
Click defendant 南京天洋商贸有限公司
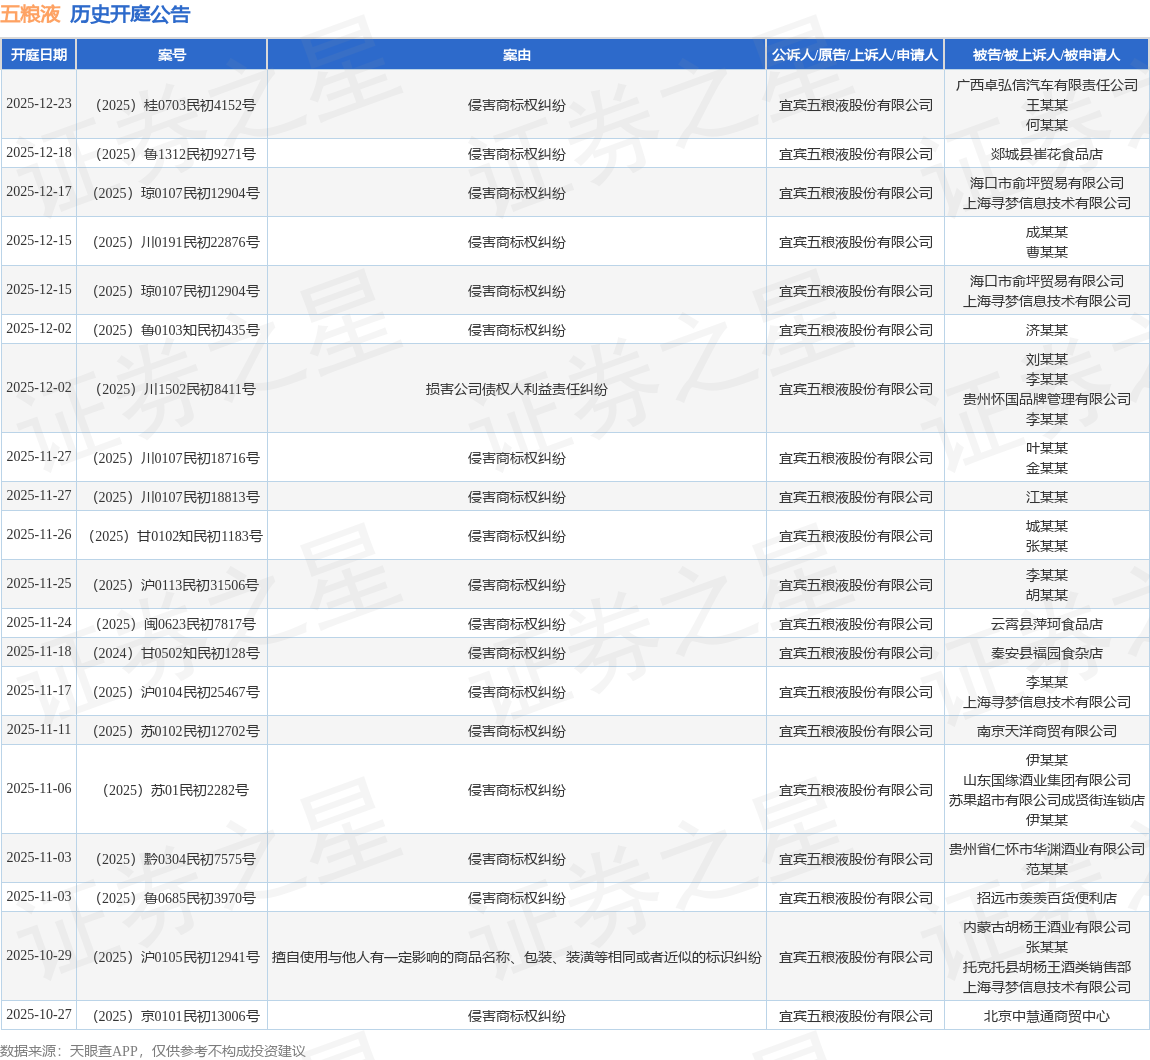coord(1047,731)
